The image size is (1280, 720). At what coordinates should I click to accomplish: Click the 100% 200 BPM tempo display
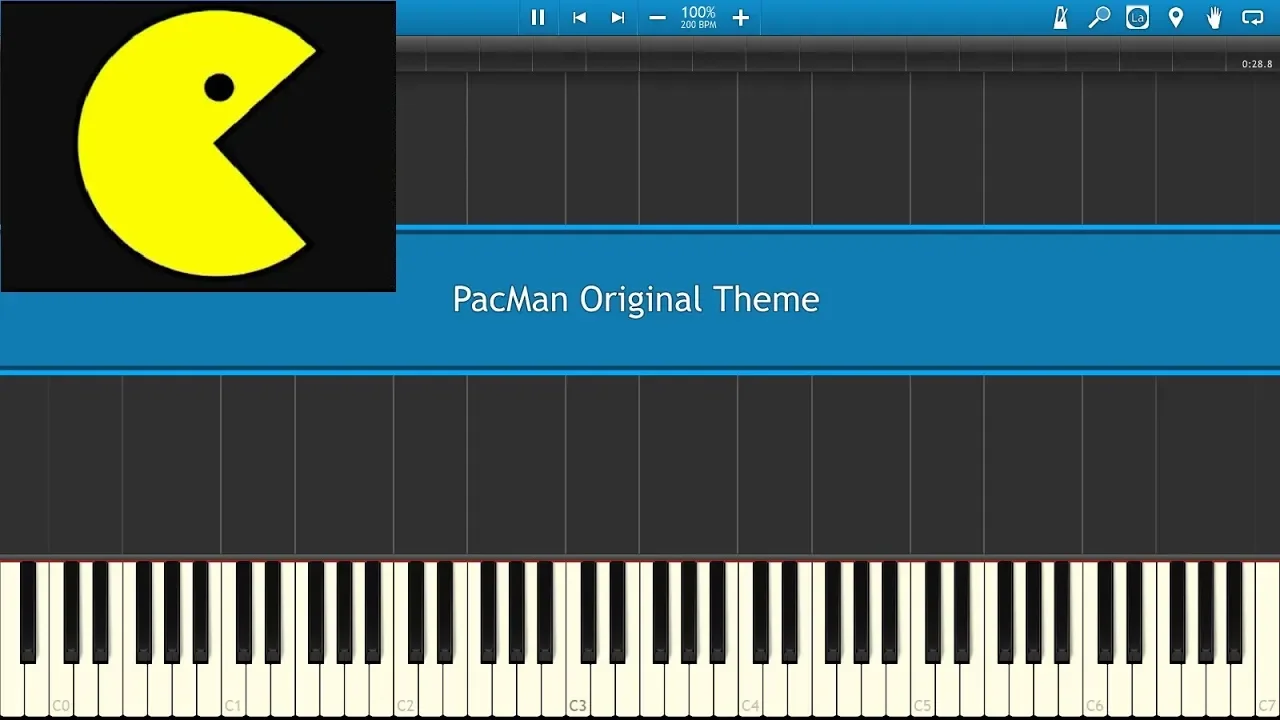pos(698,17)
